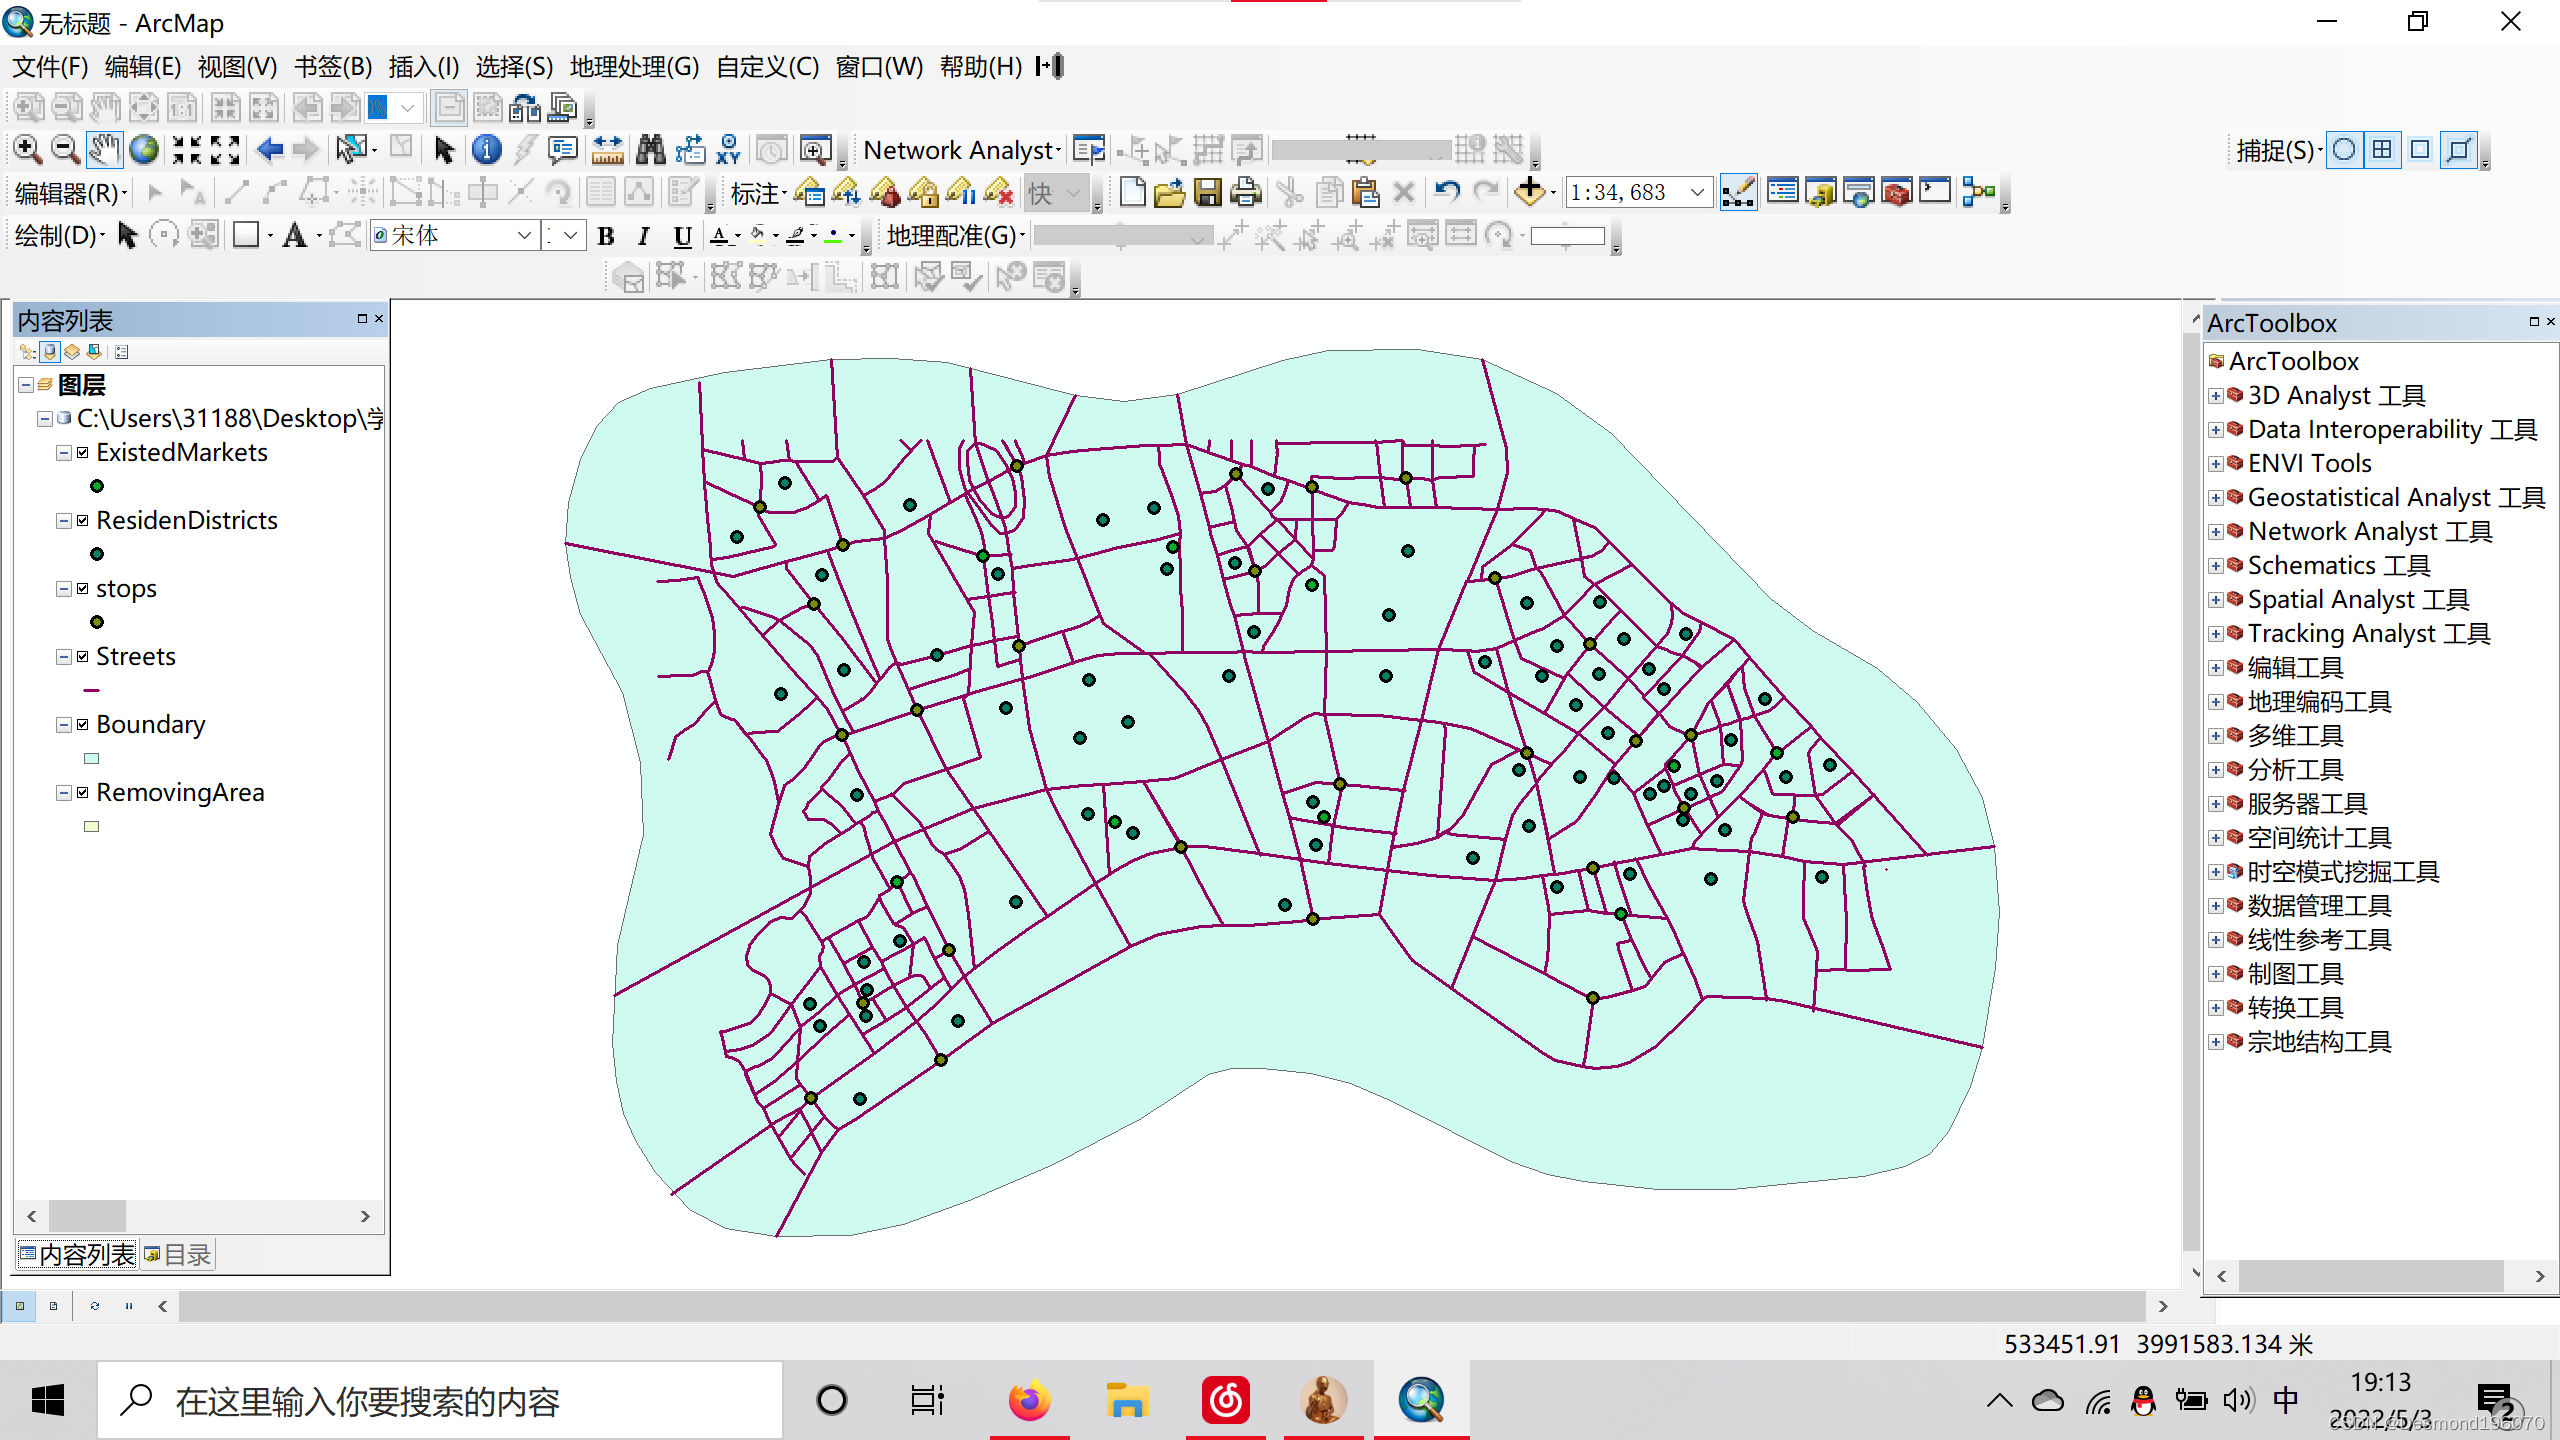Viewport: 2560px width, 1440px height.
Task: Switch to the 目录 tab
Action: [178, 1255]
